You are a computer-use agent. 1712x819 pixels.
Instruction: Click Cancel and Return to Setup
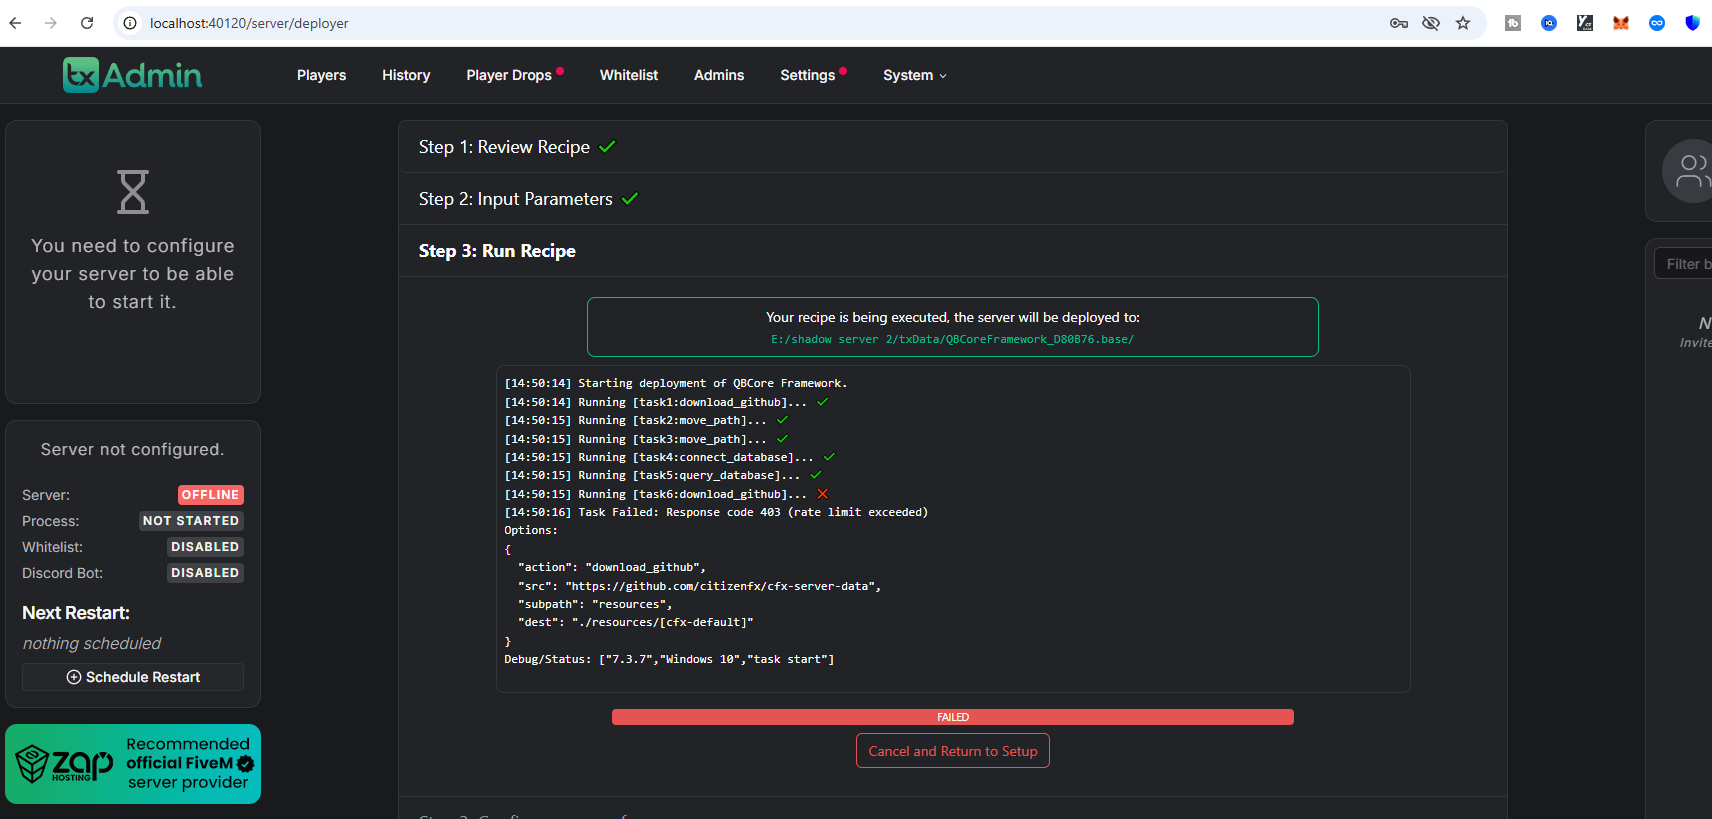click(952, 751)
